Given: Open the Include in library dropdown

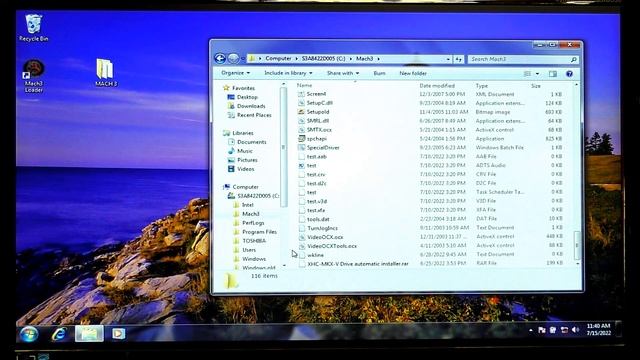Looking at the screenshot, I should 288,73.
